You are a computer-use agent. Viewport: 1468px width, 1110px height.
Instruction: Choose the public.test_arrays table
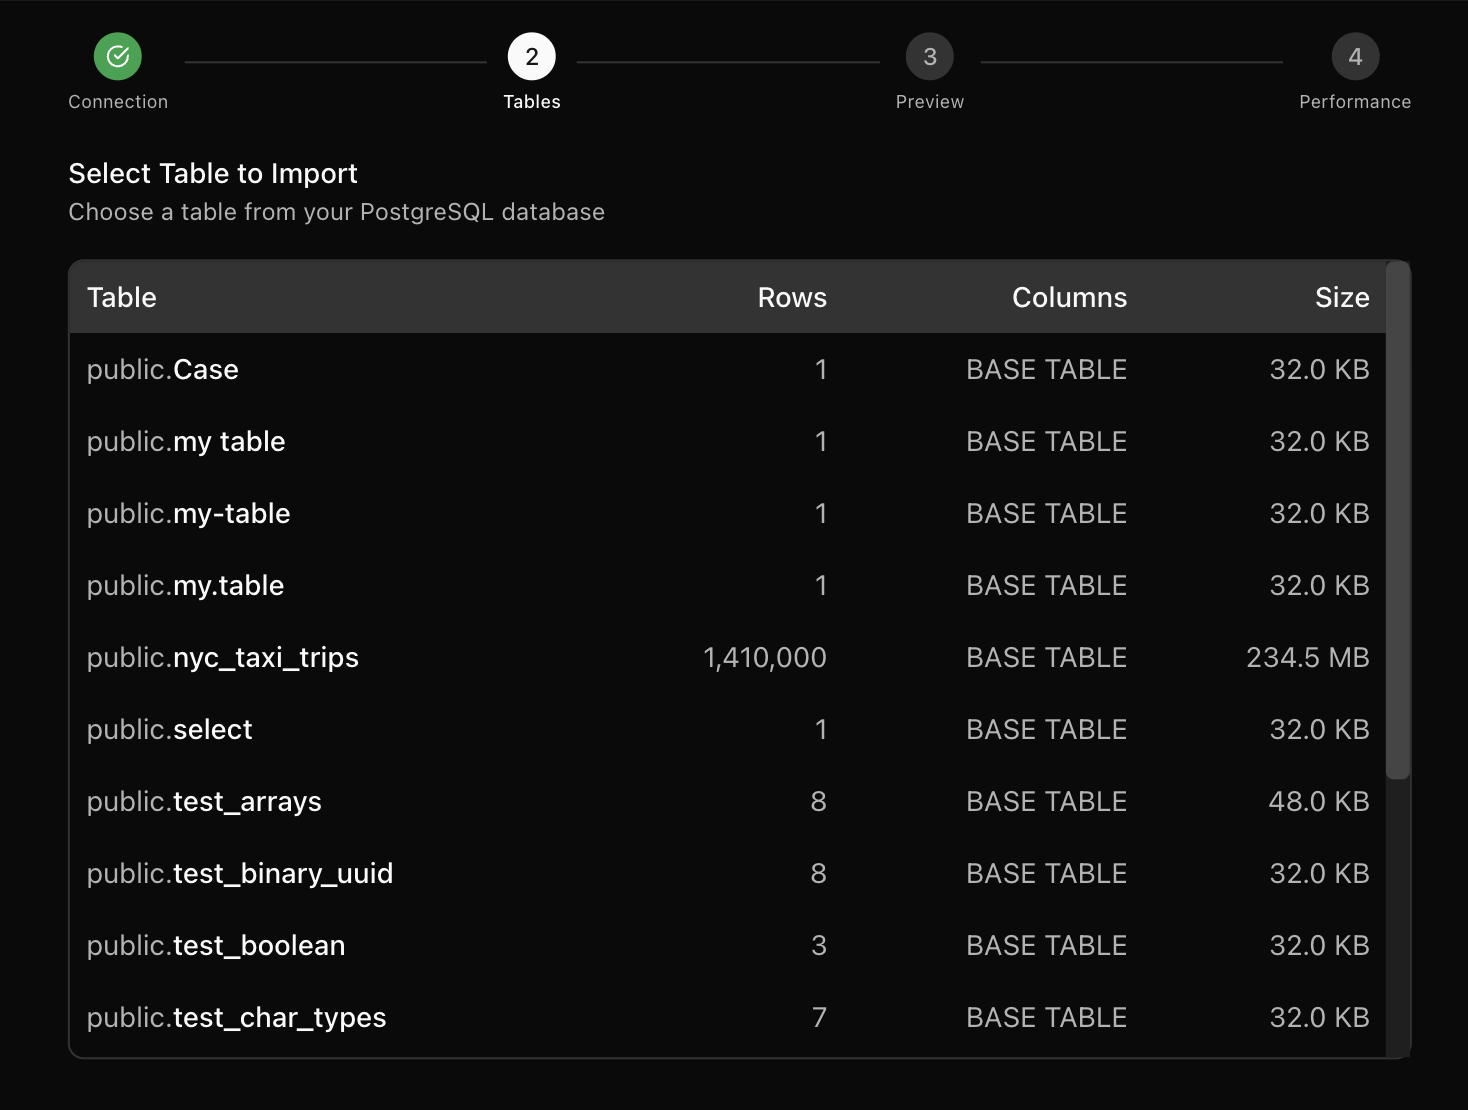(204, 801)
